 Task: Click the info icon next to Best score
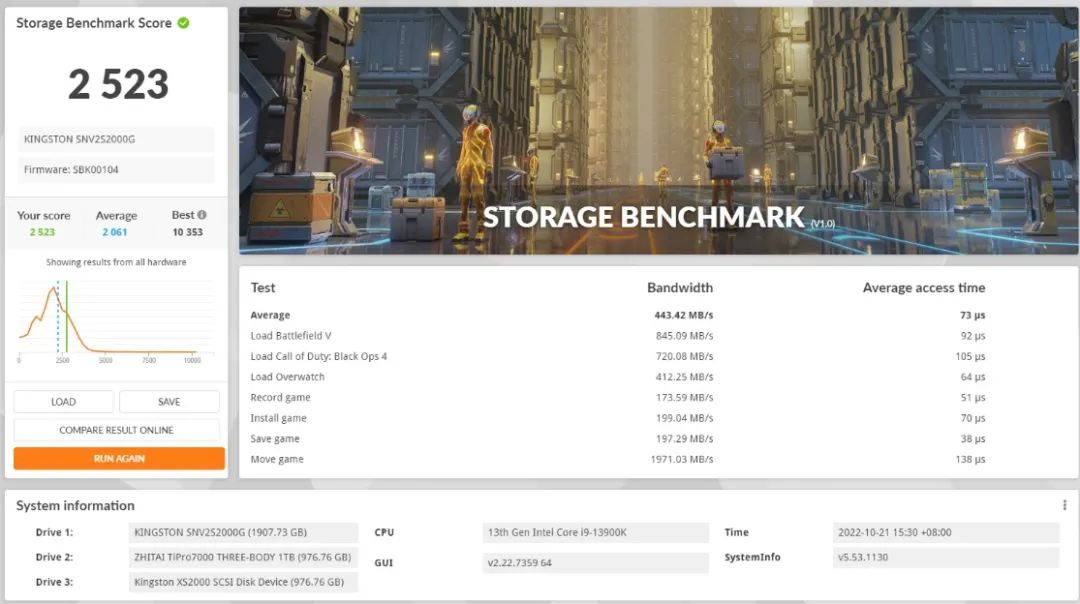[x=201, y=214]
